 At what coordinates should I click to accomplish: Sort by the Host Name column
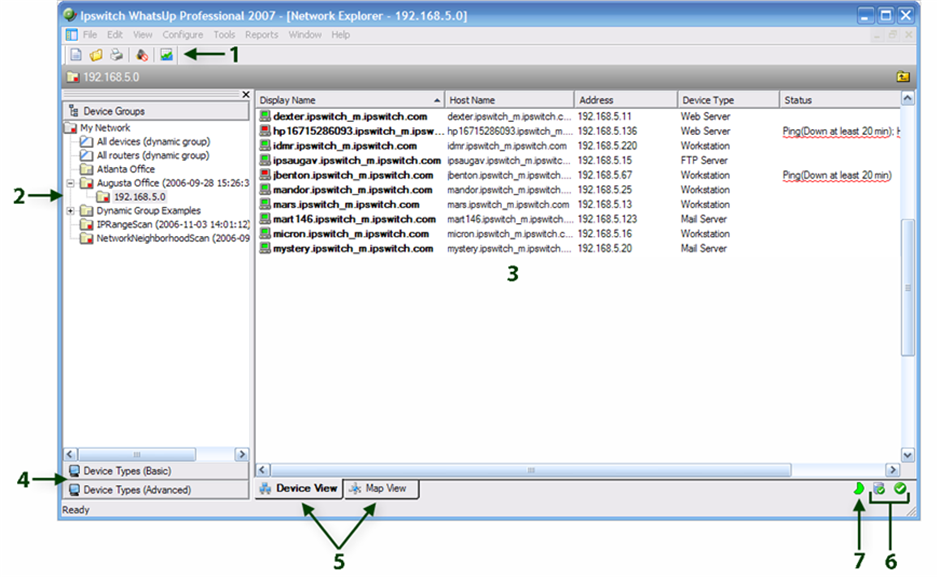[510, 100]
